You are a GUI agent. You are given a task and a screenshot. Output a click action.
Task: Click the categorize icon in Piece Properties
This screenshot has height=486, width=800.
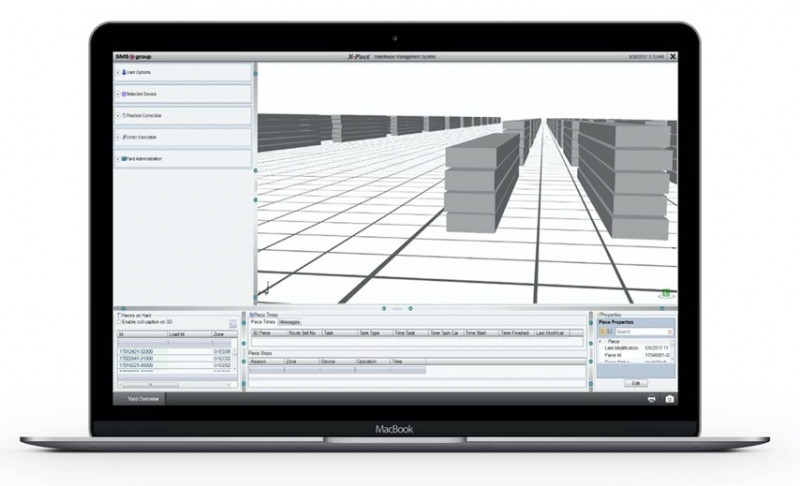[603, 331]
